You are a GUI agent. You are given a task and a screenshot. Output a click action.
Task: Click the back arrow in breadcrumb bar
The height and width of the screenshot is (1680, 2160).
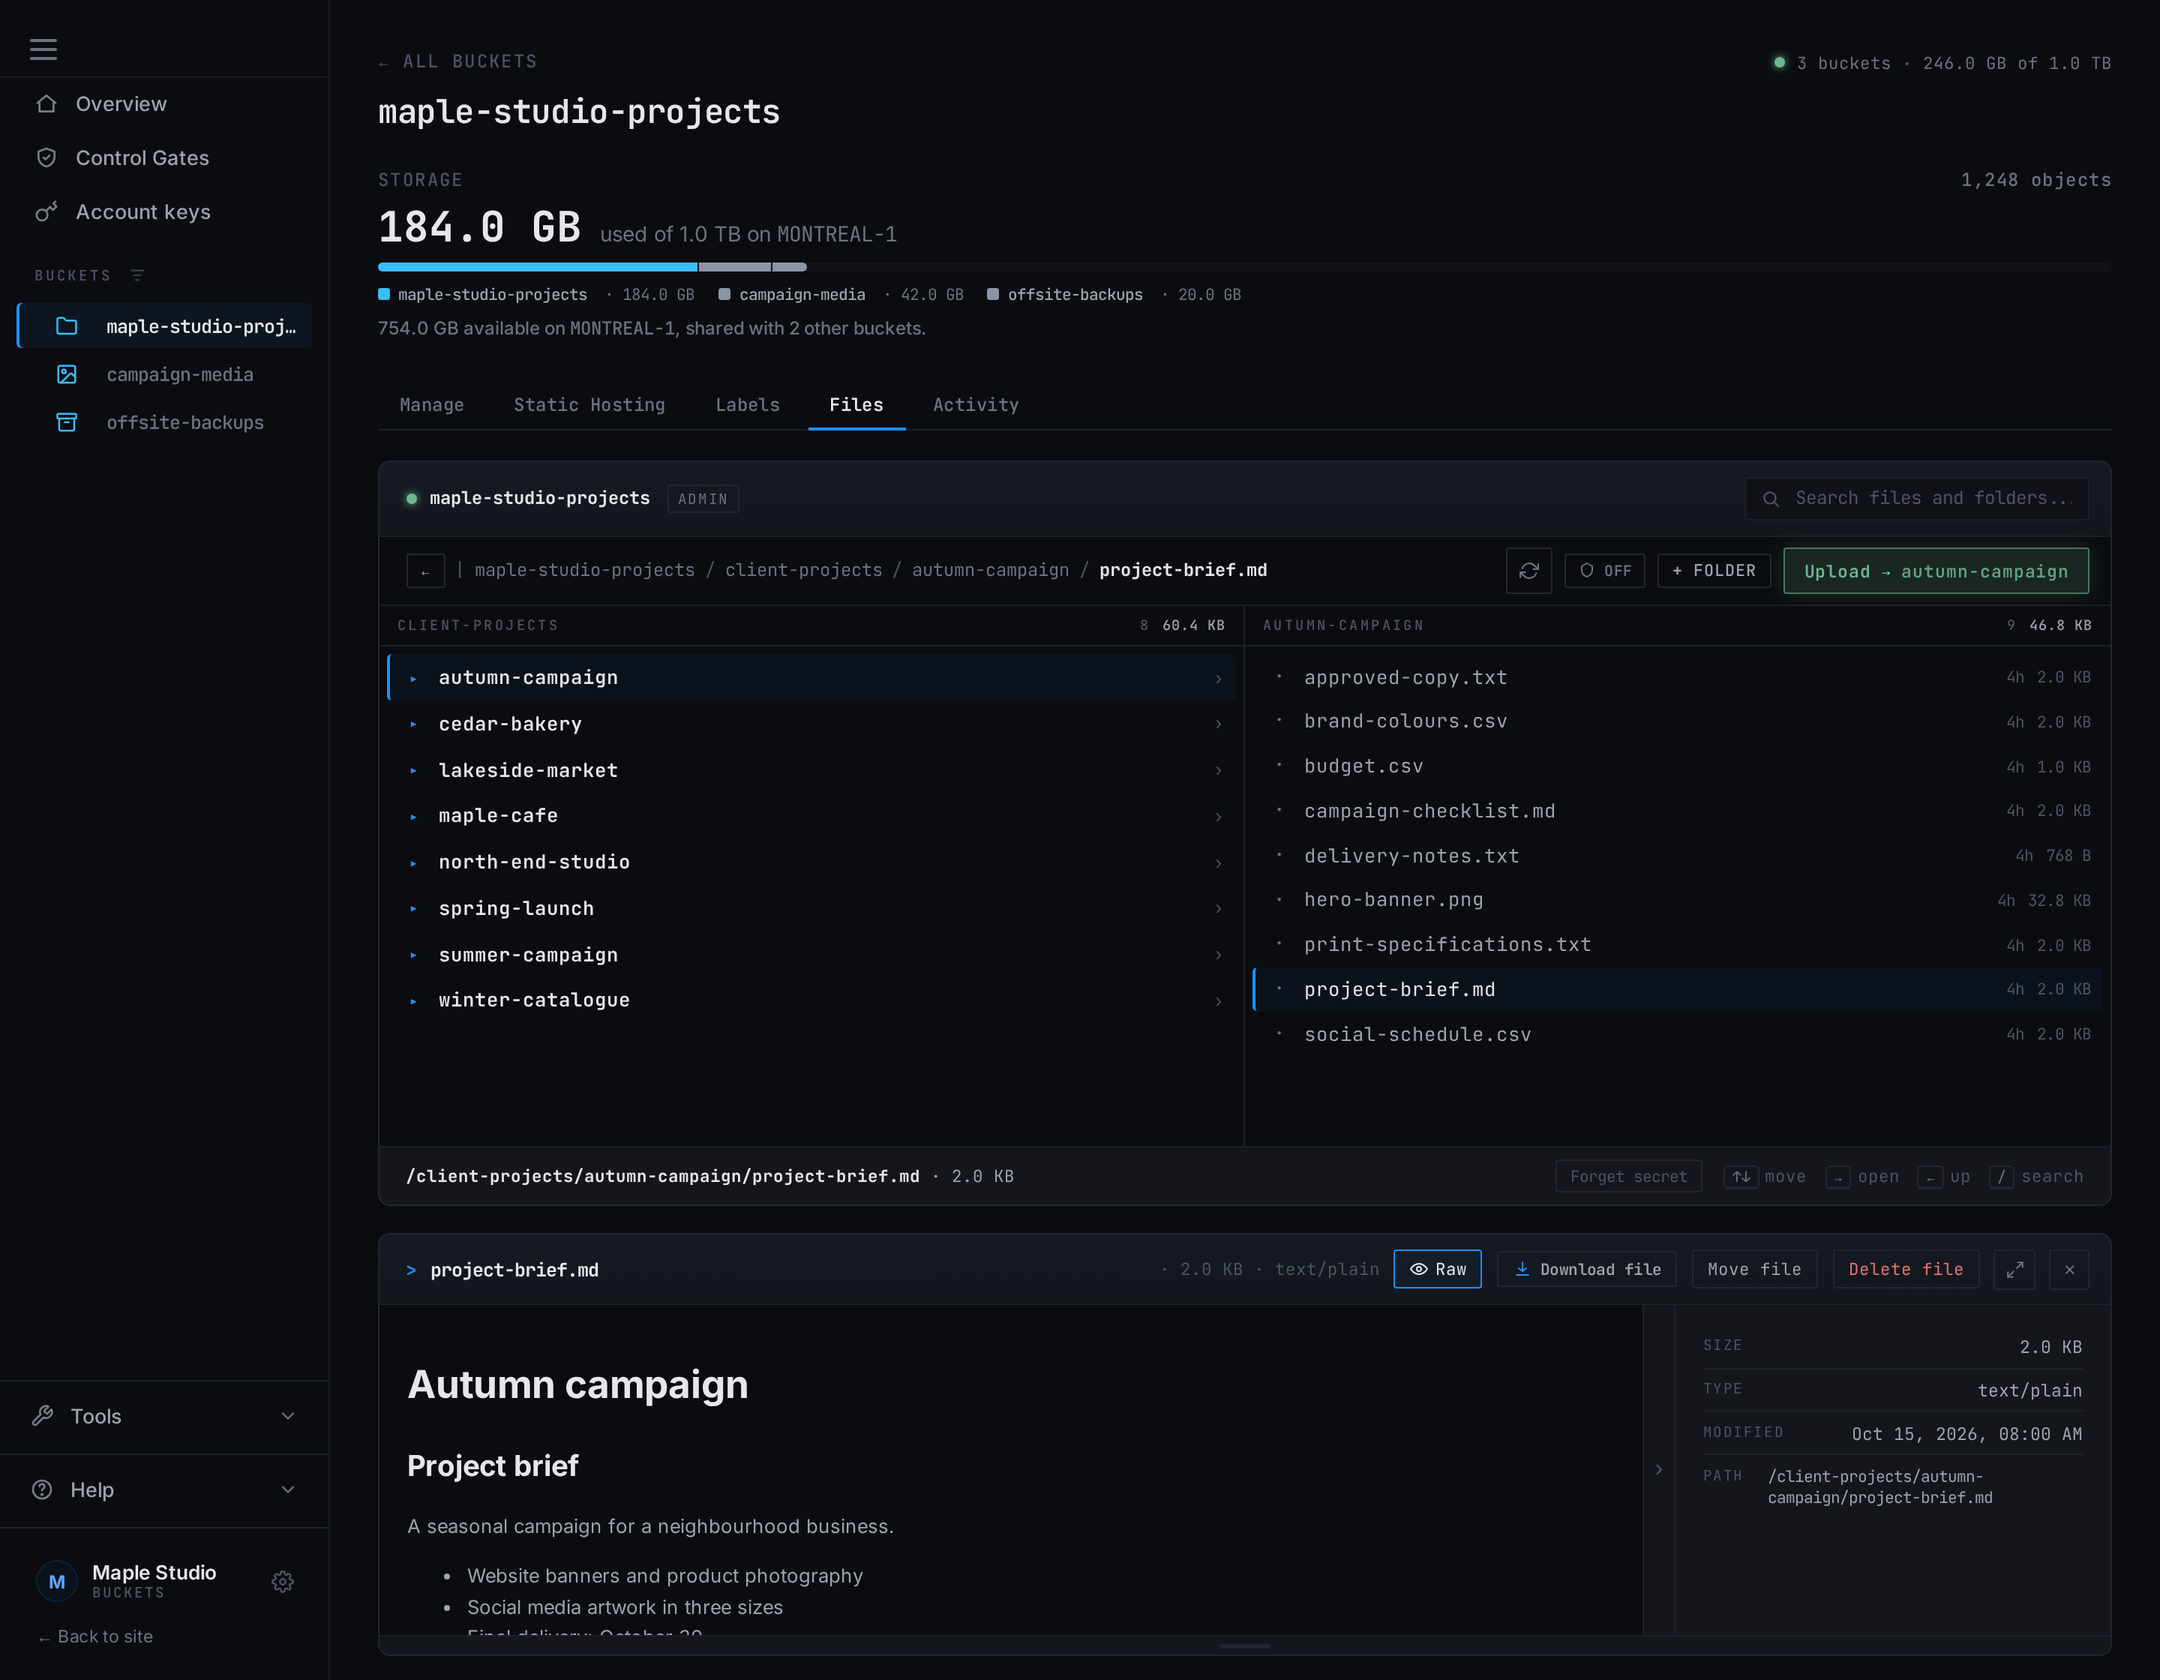point(425,571)
